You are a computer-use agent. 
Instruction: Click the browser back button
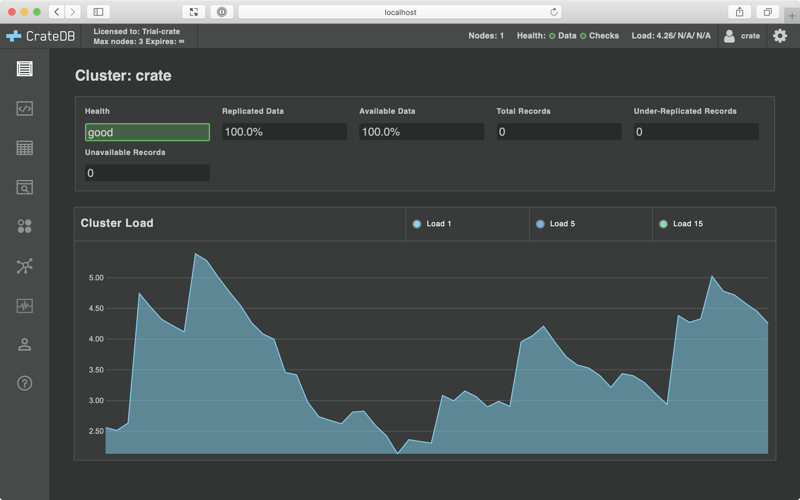click(x=56, y=12)
